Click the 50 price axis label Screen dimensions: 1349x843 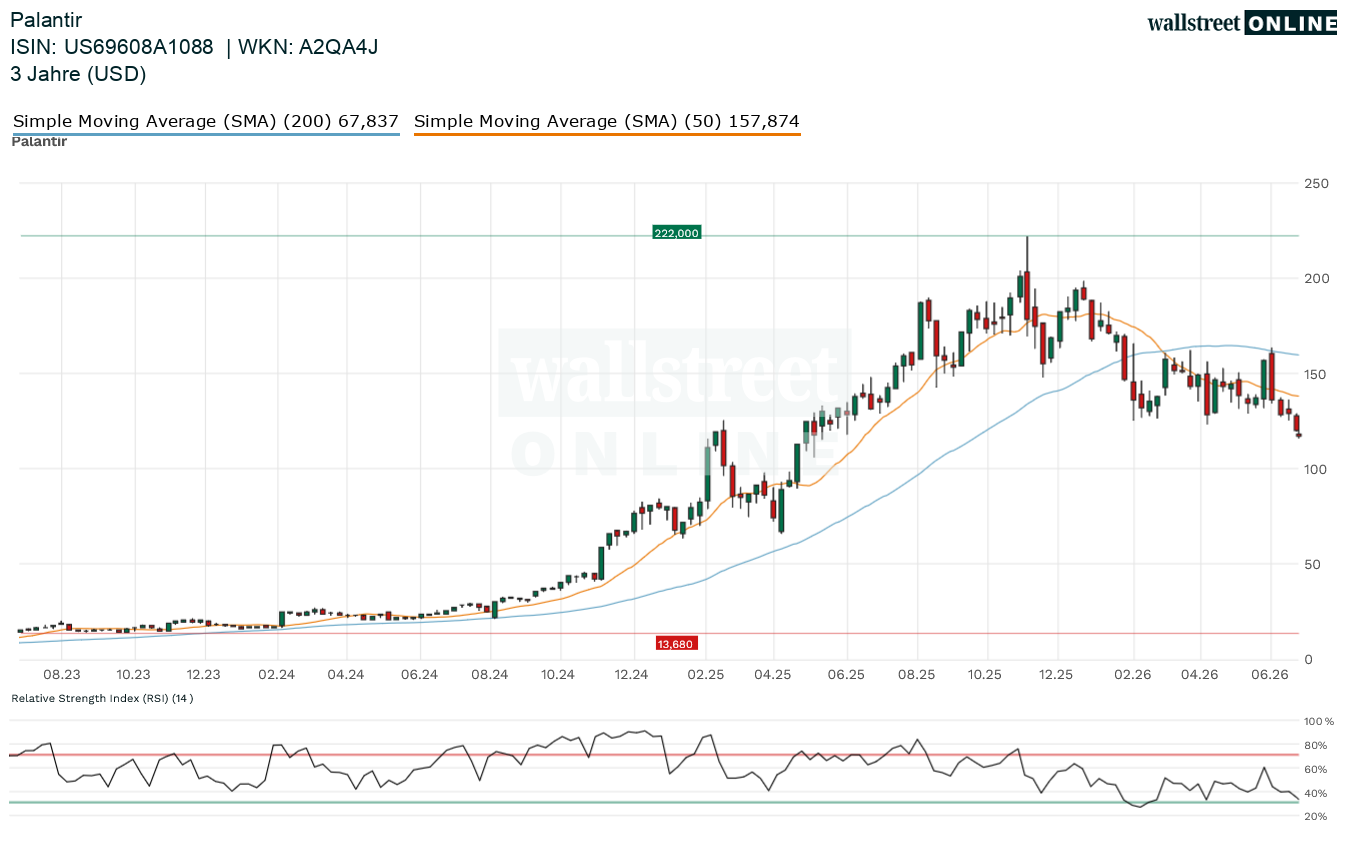click(x=1312, y=564)
